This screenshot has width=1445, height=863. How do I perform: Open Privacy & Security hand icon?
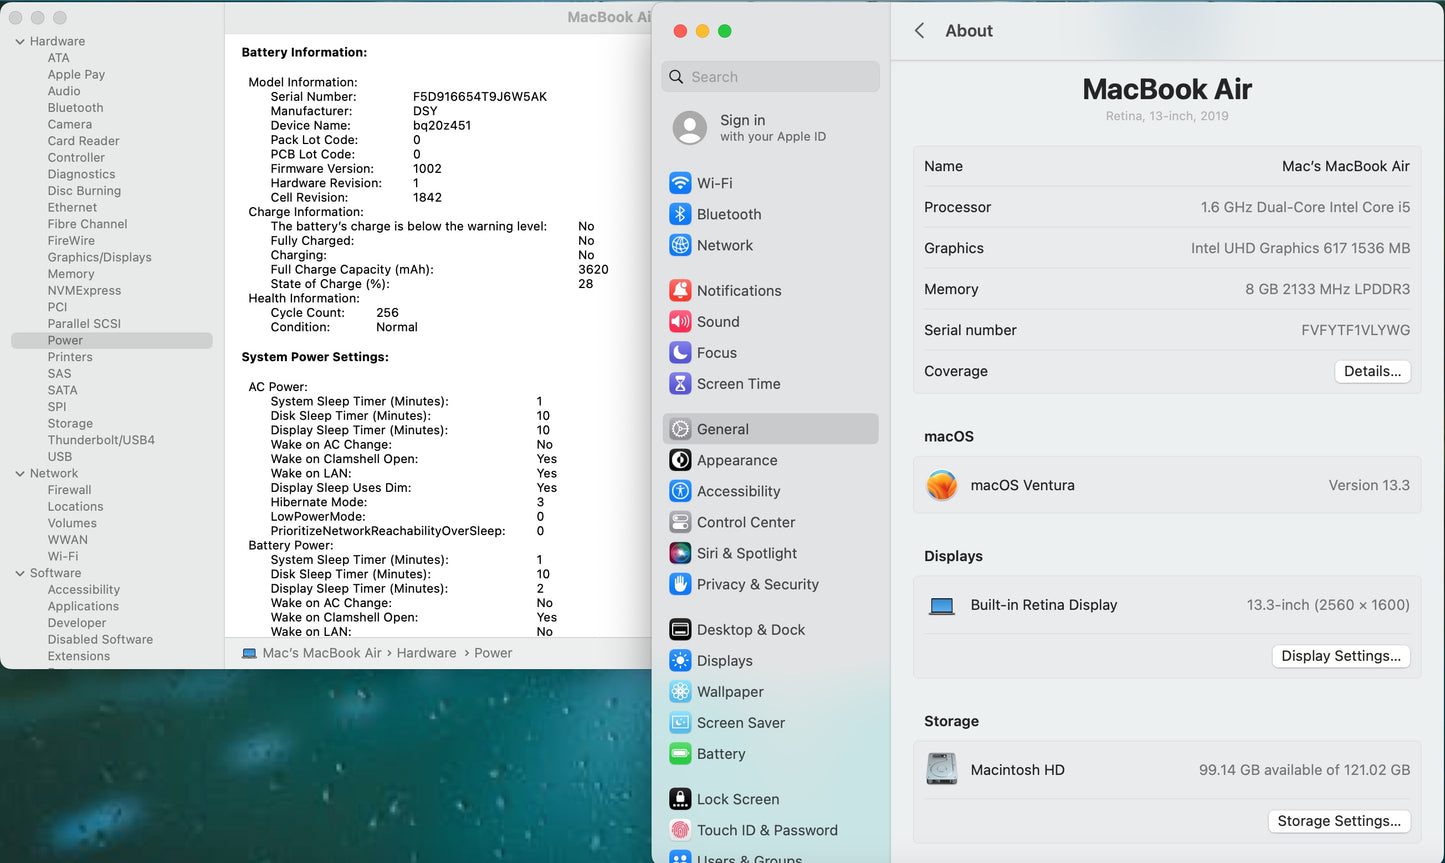coord(680,584)
